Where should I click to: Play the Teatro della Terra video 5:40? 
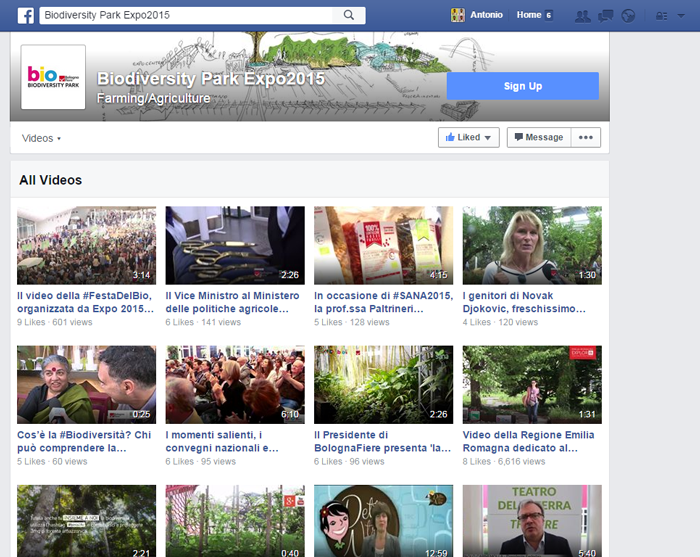pos(532,521)
